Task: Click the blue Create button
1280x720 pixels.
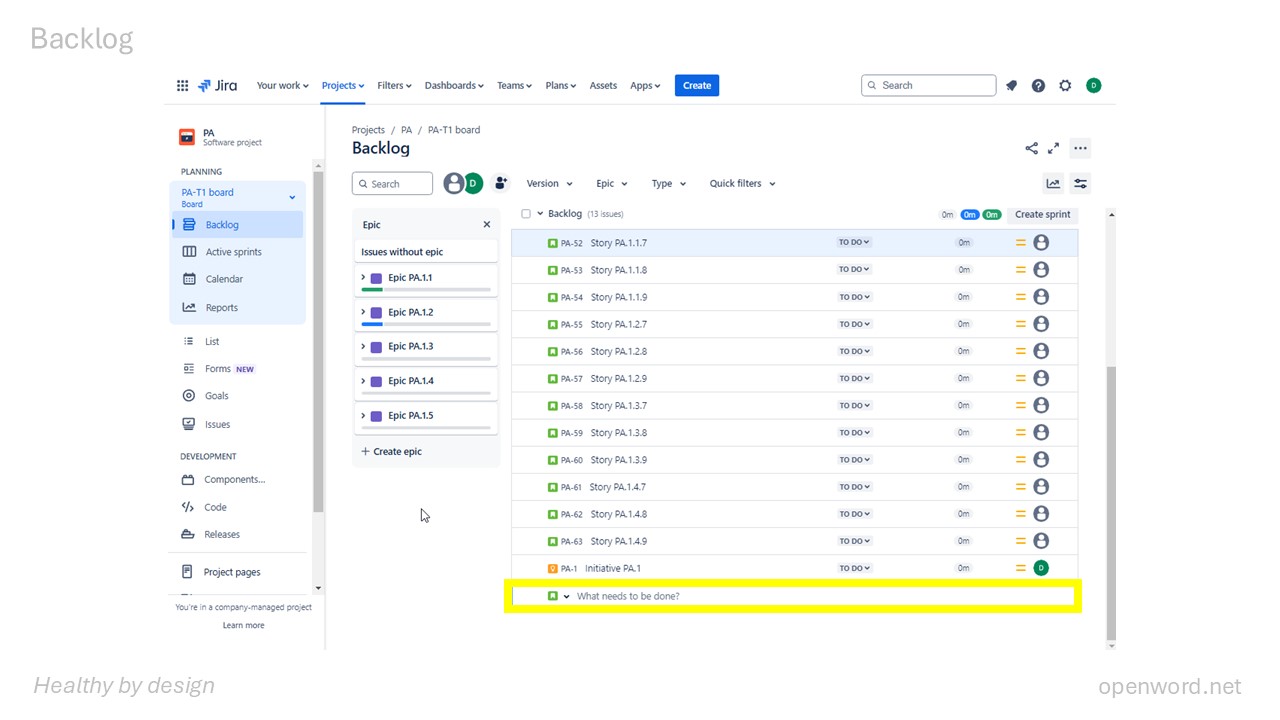Action: click(697, 86)
